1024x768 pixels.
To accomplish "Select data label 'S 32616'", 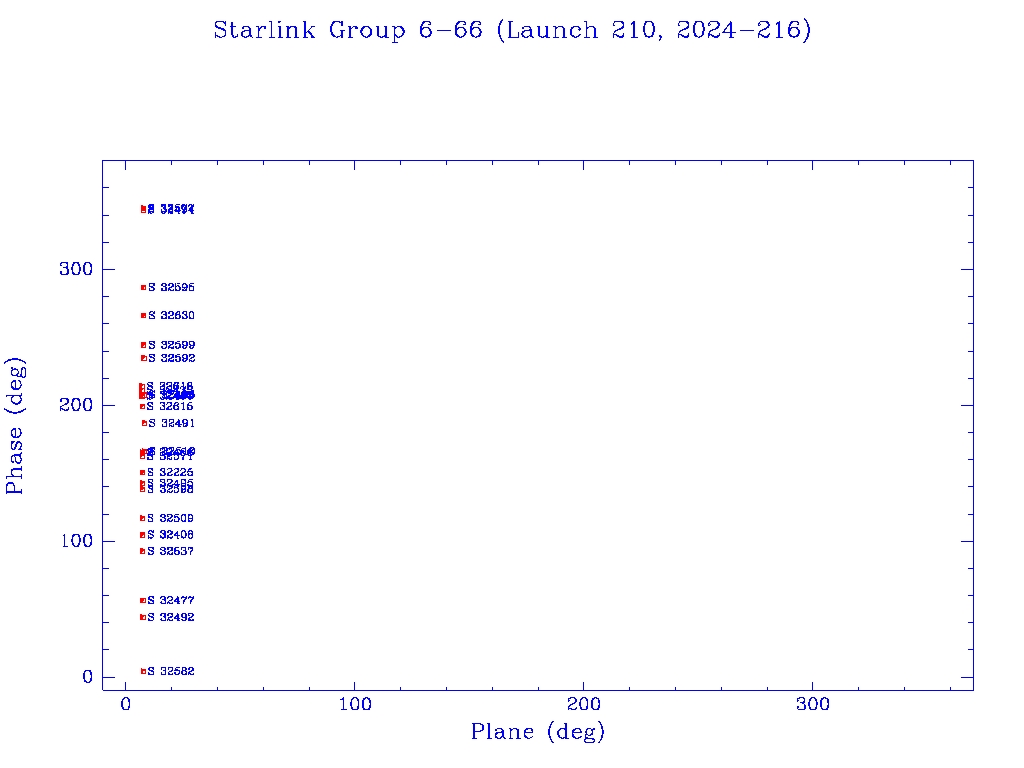I will coord(170,406).
